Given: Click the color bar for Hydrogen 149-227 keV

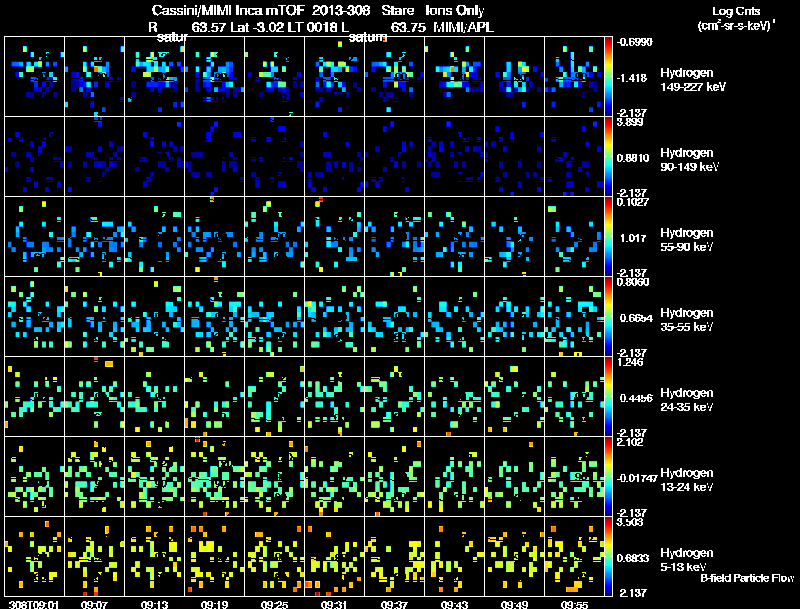Looking at the screenshot, I should [608, 77].
